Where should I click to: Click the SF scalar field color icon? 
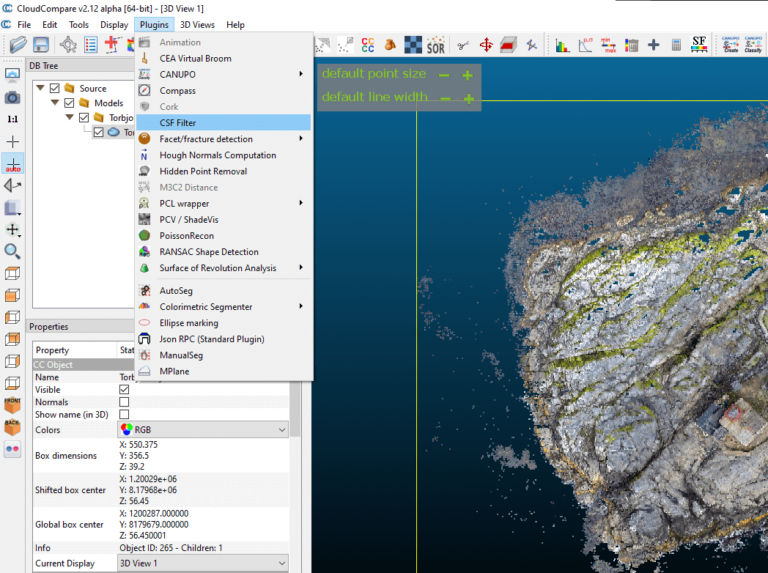[x=699, y=45]
